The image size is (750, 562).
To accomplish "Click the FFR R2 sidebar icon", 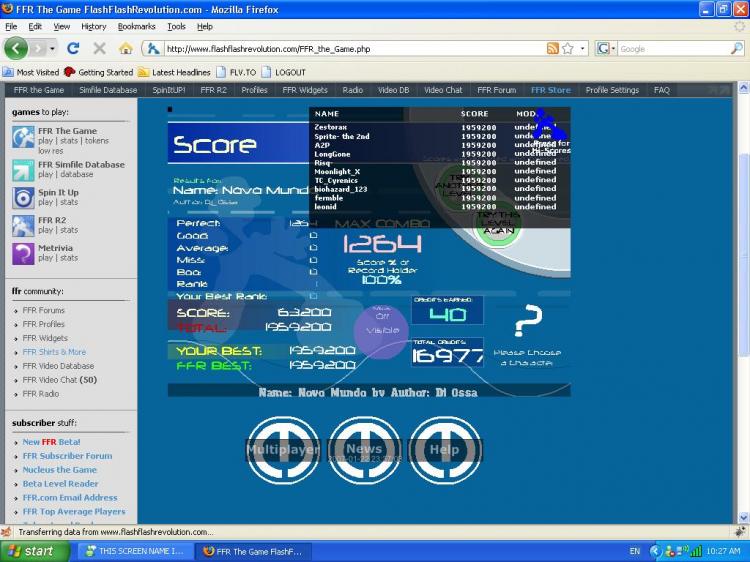I will (23, 226).
